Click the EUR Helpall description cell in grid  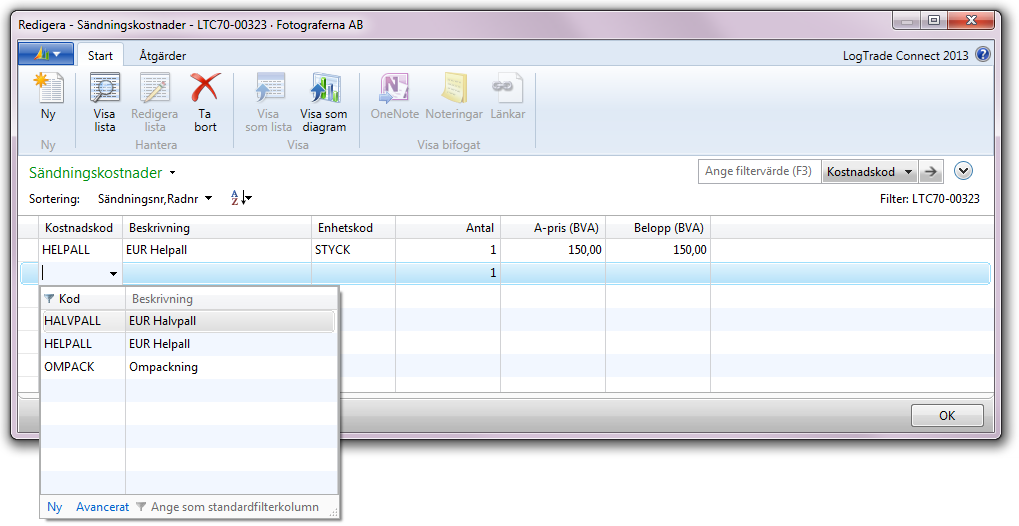217,250
